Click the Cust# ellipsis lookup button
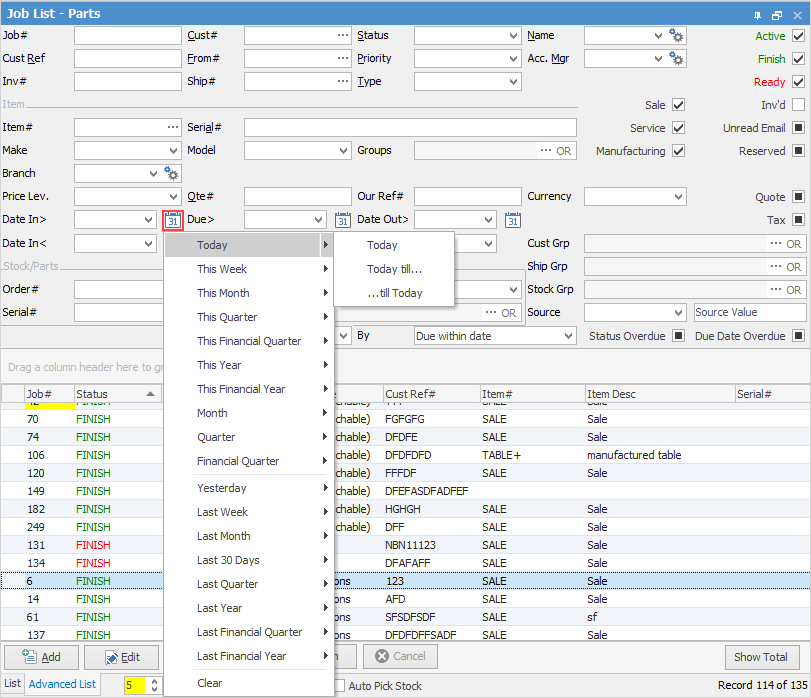Image resolution: width=811 pixels, height=698 pixels. tap(342, 36)
